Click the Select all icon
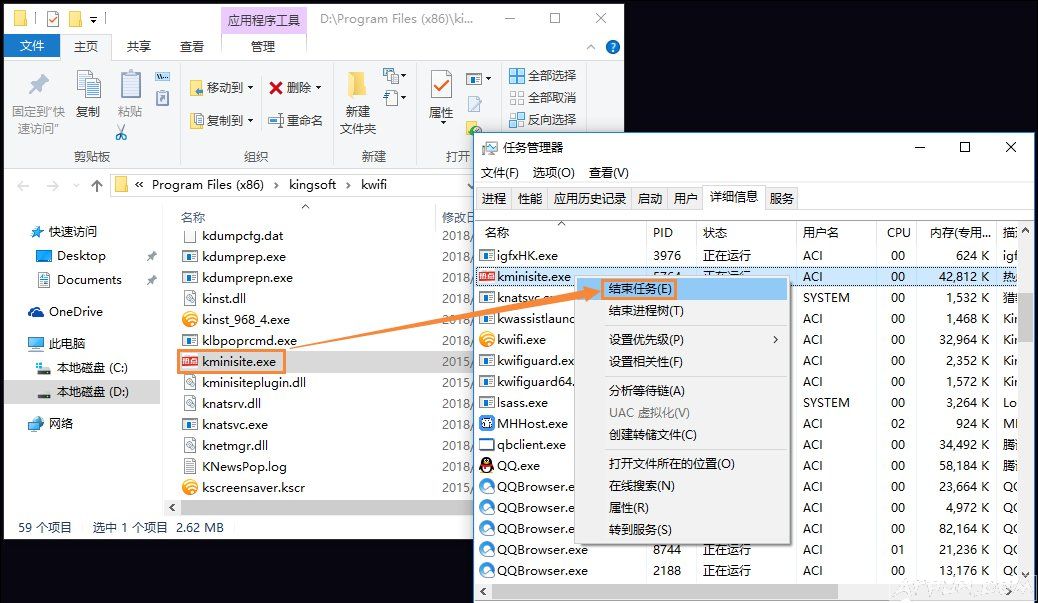The width and height of the screenshot is (1038, 603). point(516,75)
